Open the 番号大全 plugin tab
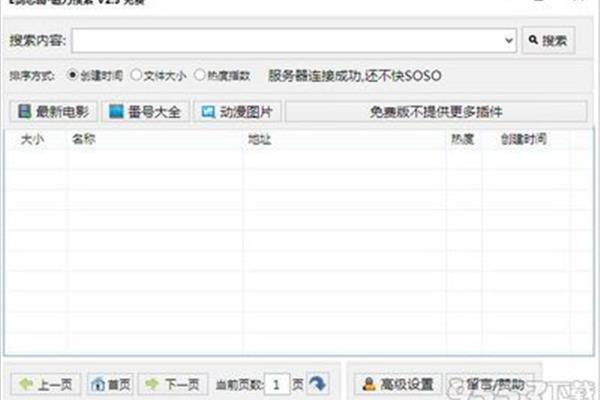 pos(145,112)
